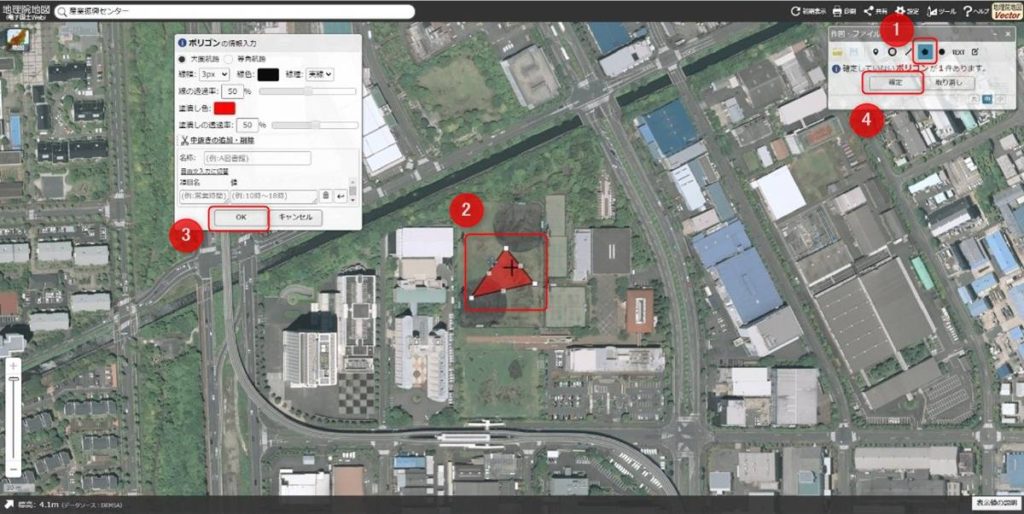Select the second path-type radio button
Screen dimensions: 1024x514
229,58
